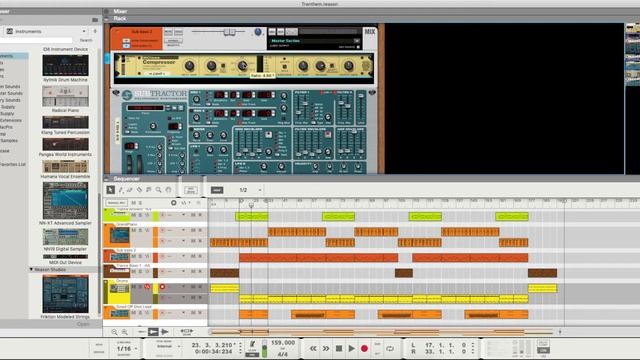Click the MIX button on Sub bass channel

tap(370, 31)
